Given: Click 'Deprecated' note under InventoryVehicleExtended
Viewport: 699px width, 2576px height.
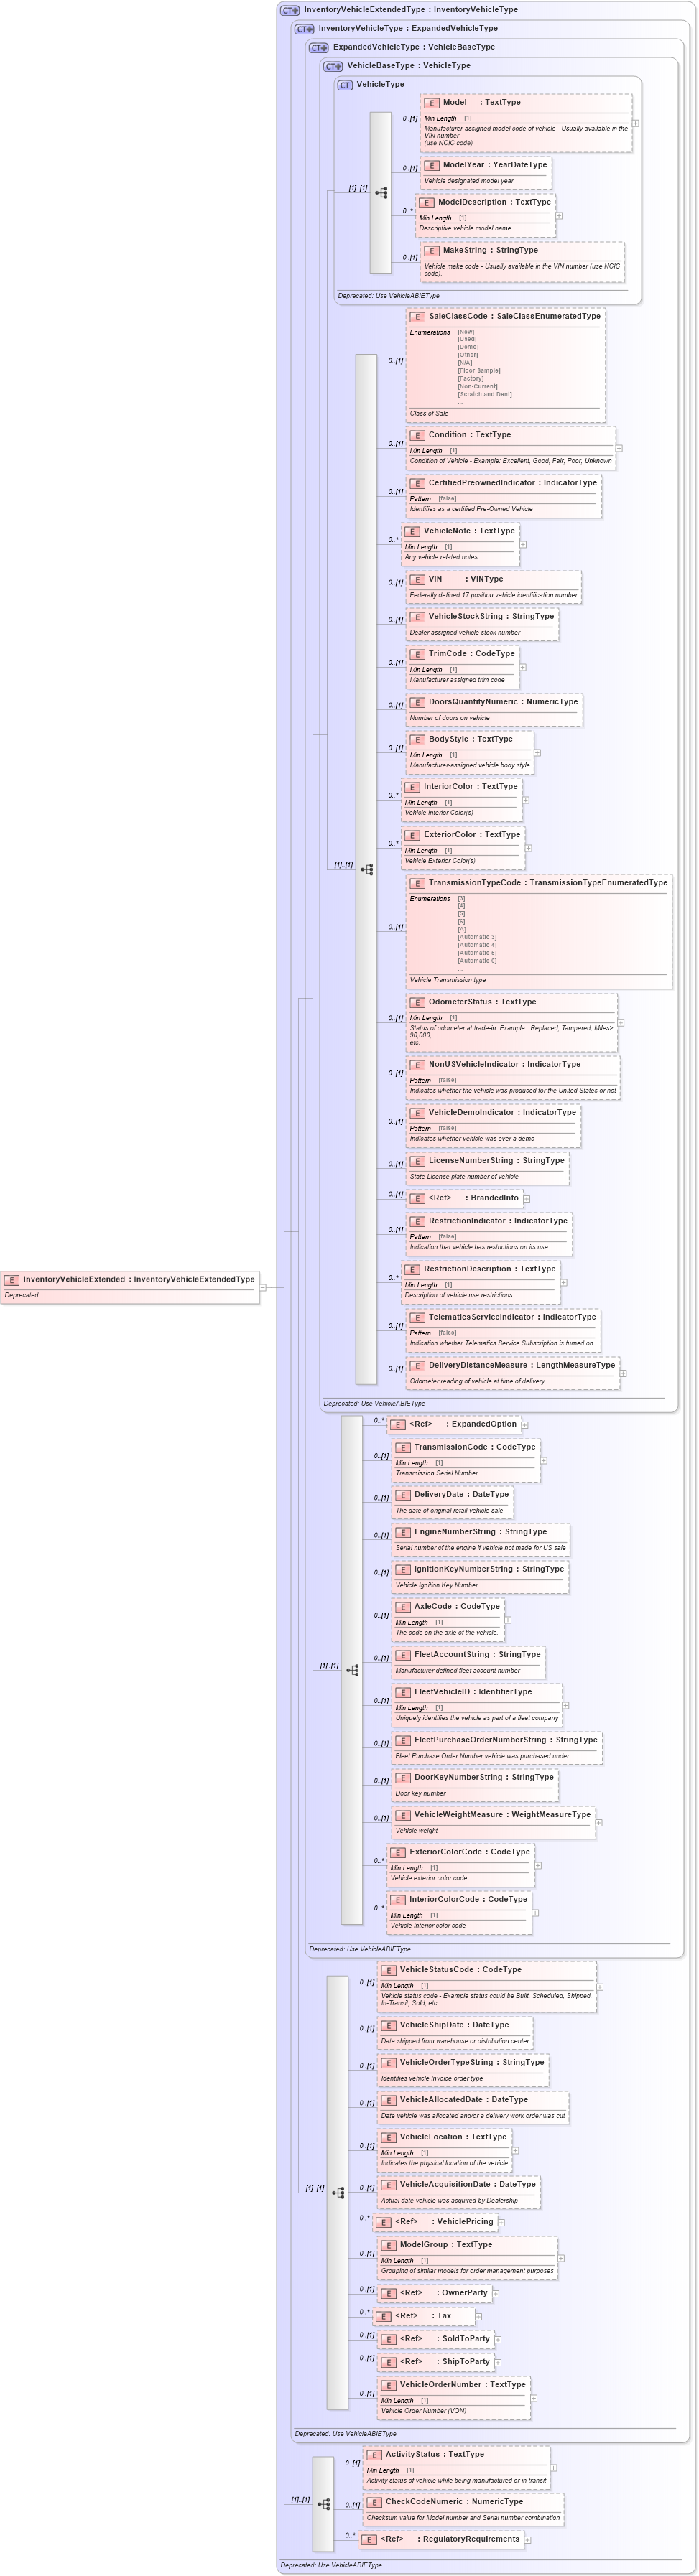Looking at the screenshot, I should (21, 1296).
